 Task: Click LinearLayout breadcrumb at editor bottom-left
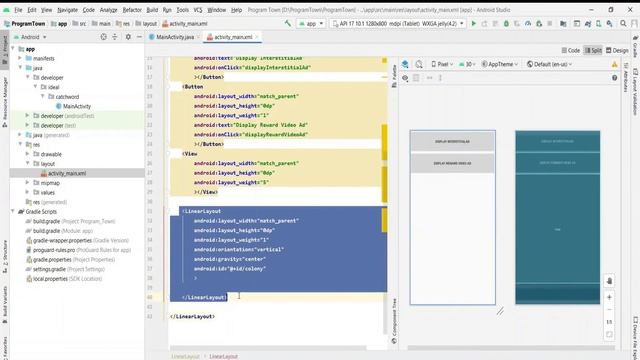pos(185,356)
